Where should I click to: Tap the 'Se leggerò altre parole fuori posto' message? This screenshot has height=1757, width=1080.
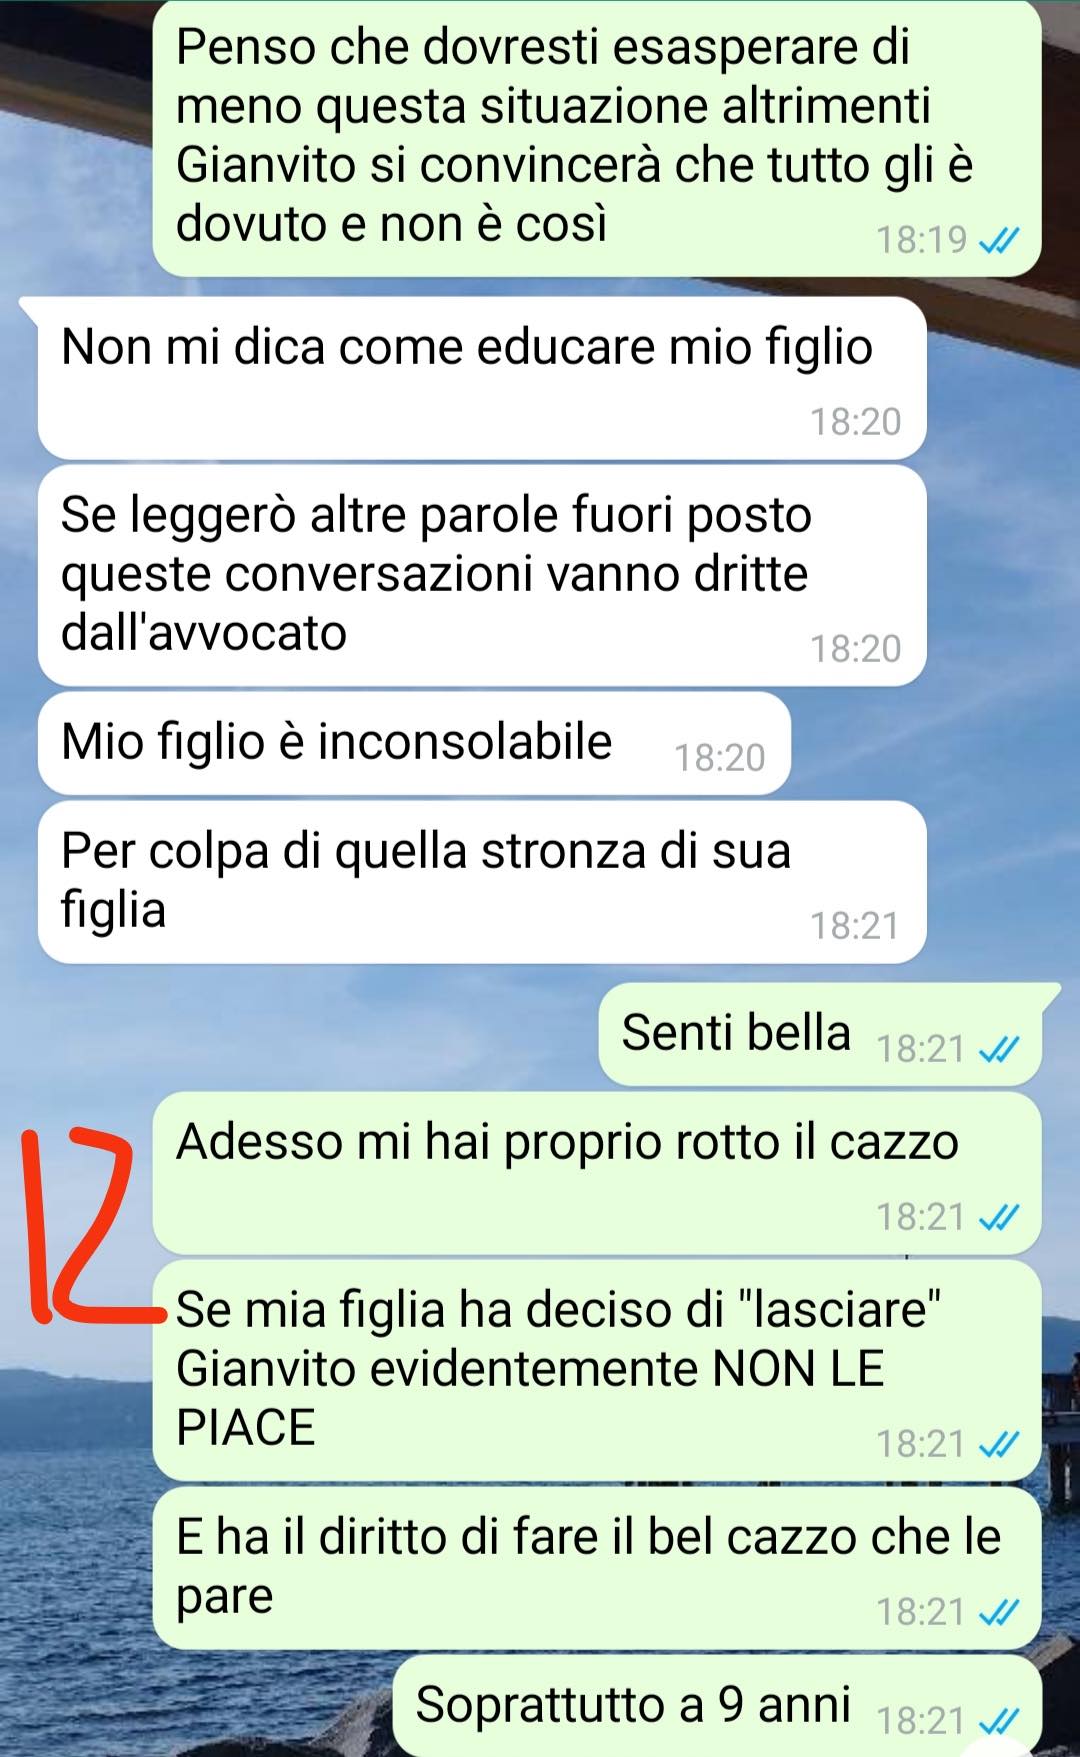coord(482,576)
